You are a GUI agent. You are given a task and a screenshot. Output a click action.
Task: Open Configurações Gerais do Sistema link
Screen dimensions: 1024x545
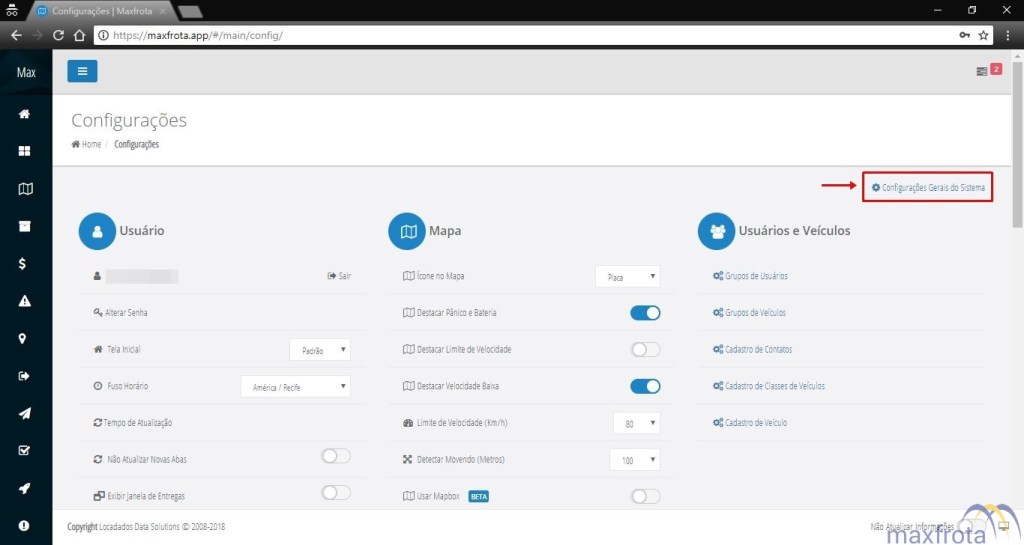pos(928,187)
